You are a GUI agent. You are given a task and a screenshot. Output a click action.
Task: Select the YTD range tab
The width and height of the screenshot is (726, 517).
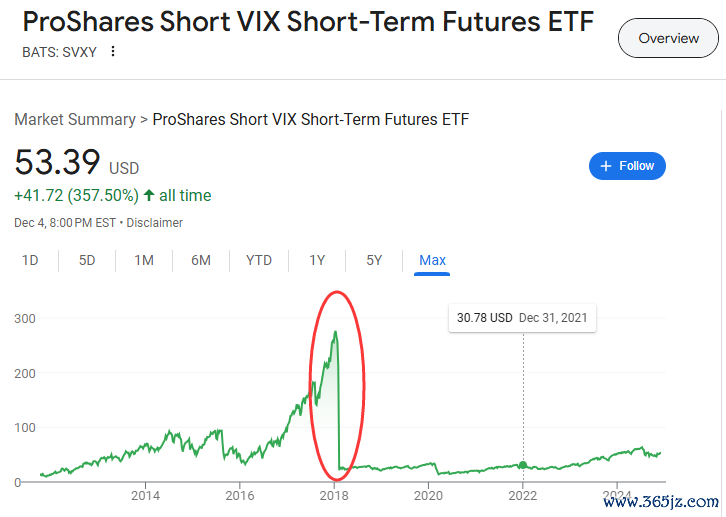[259, 260]
